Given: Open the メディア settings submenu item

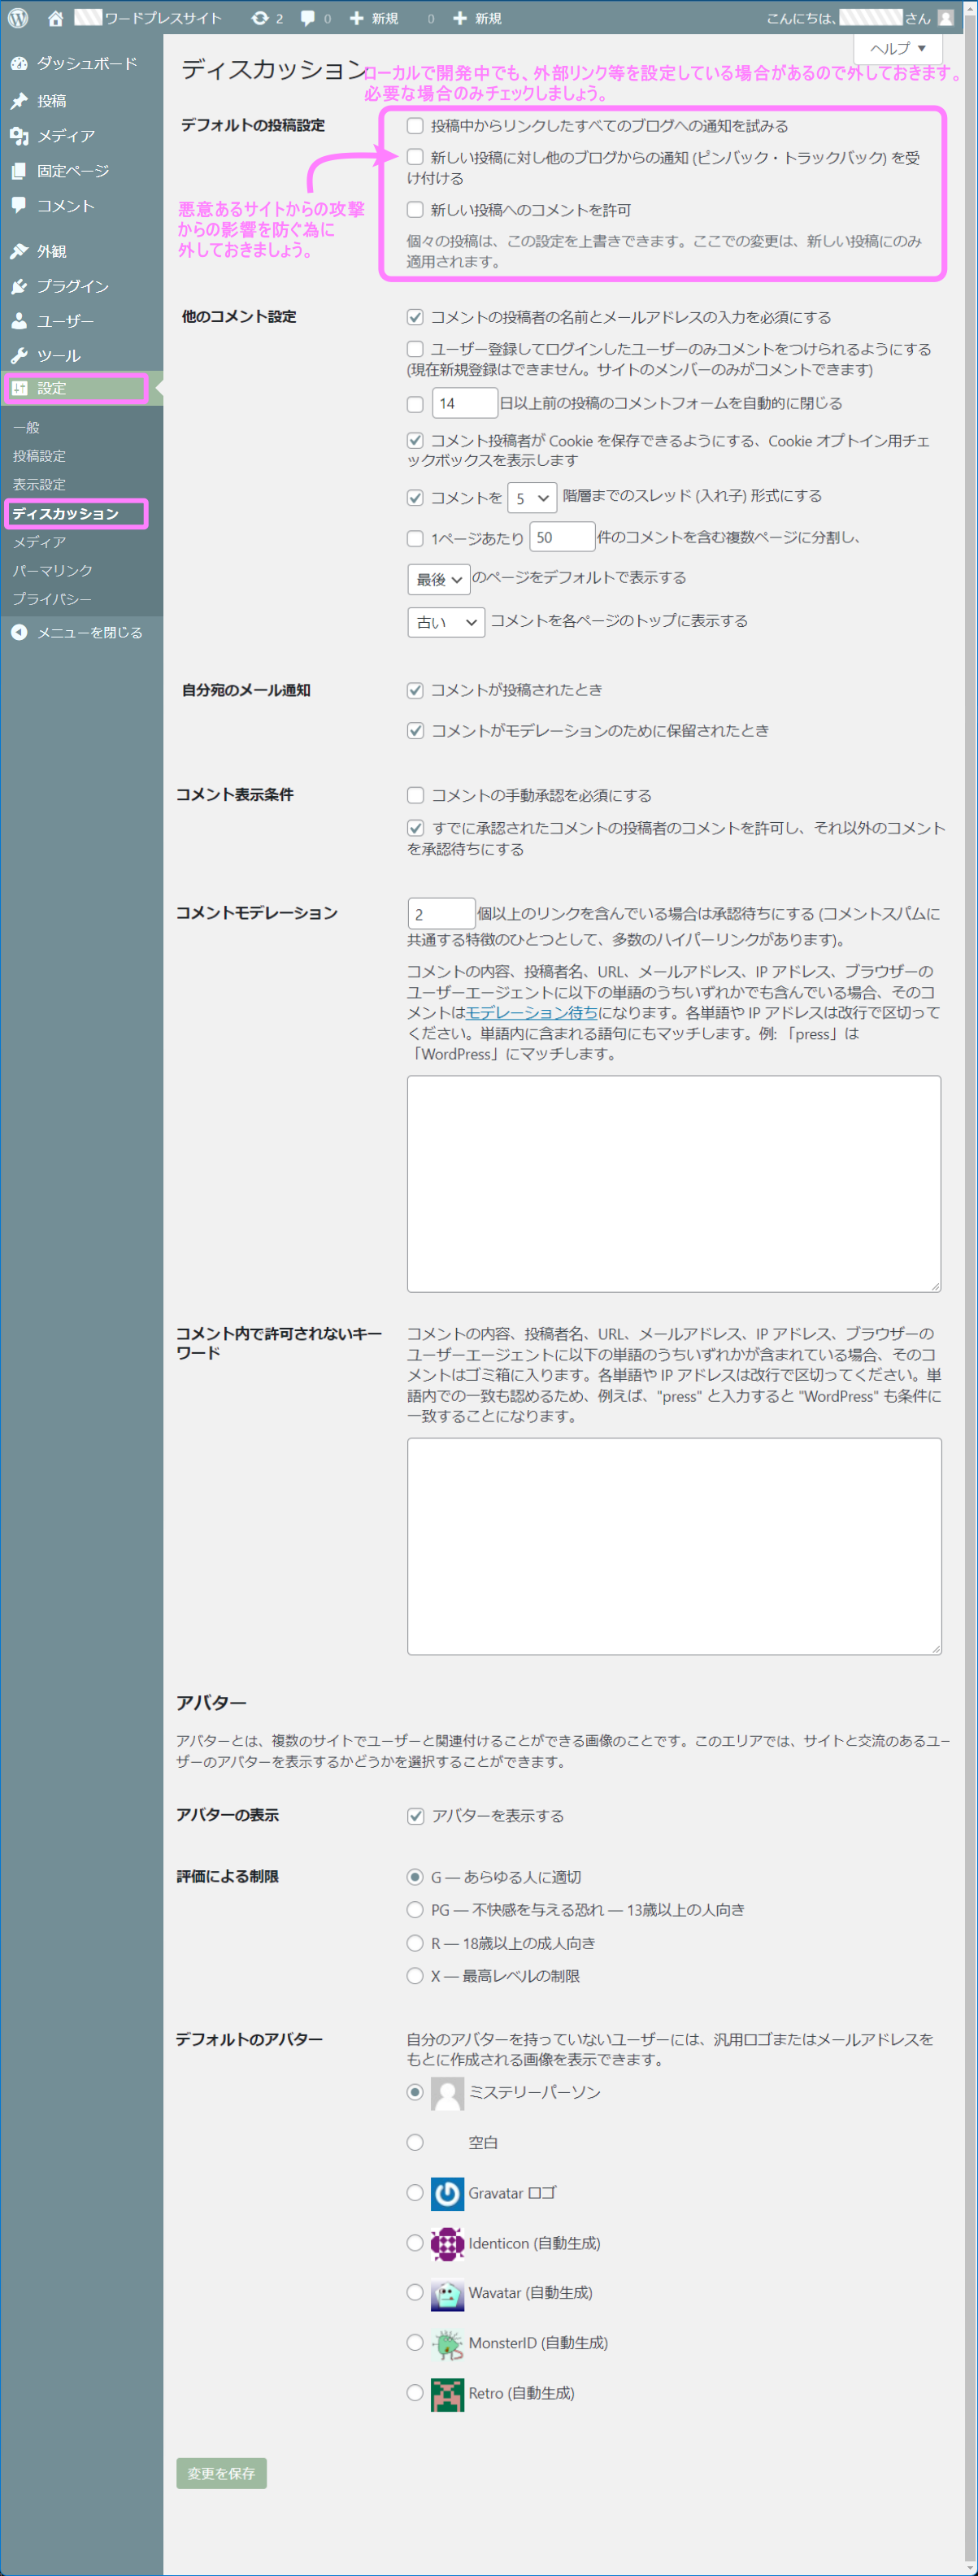Looking at the screenshot, I should pyautogui.click(x=39, y=542).
